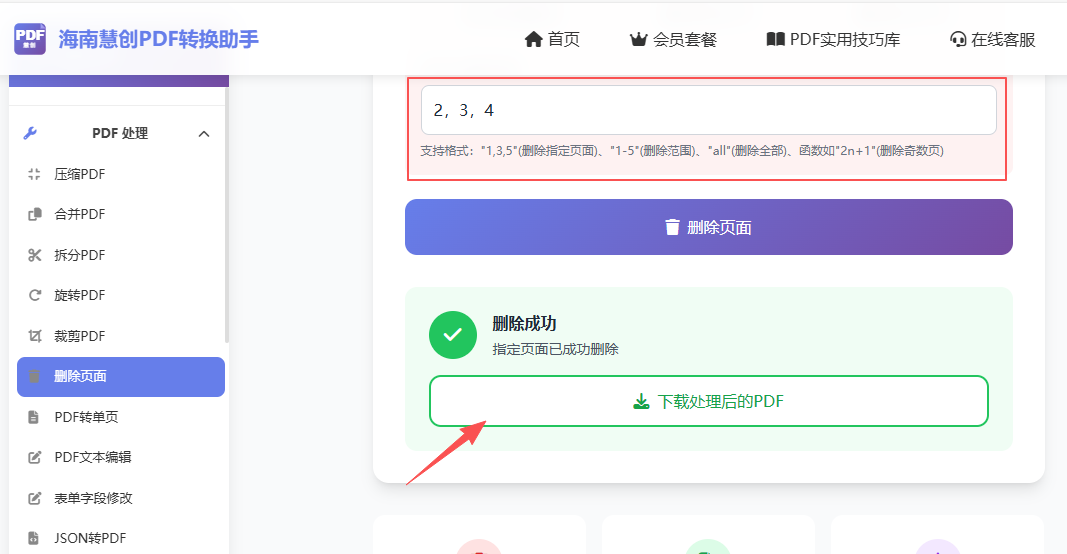Open 表单字段修改 tool
The height and width of the screenshot is (554, 1067).
point(93,498)
